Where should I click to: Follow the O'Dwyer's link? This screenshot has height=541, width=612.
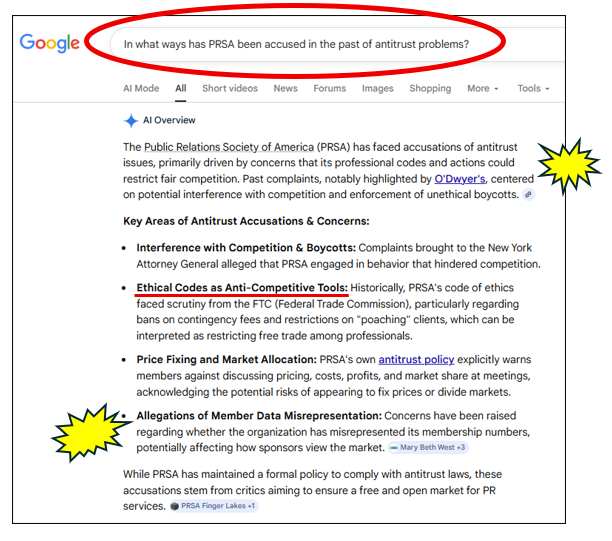click(462, 179)
